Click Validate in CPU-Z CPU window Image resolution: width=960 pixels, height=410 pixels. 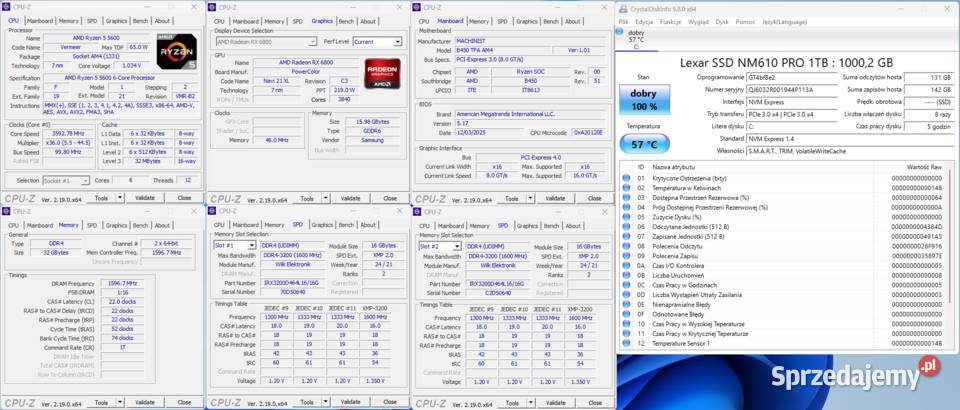145,198
